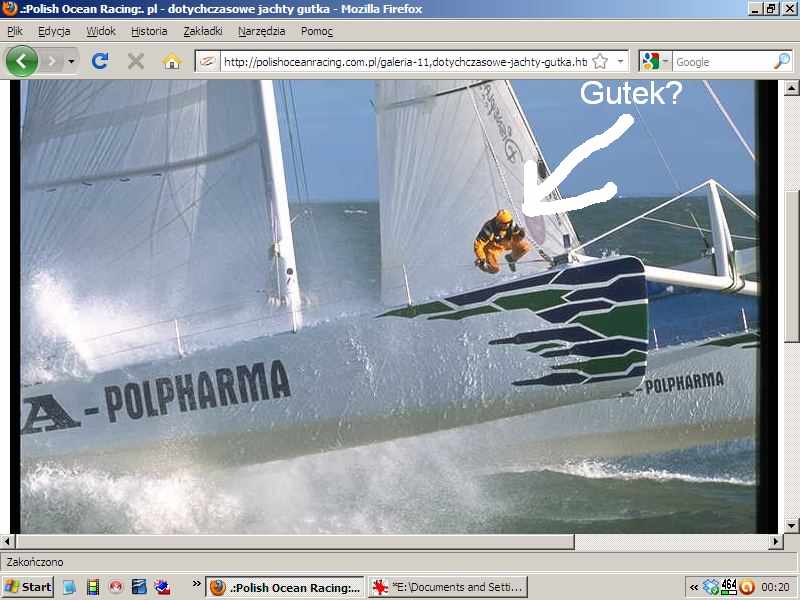This screenshot has height=600, width=800.
Task: Click the 00:20 system clock
Action: (x=776, y=587)
